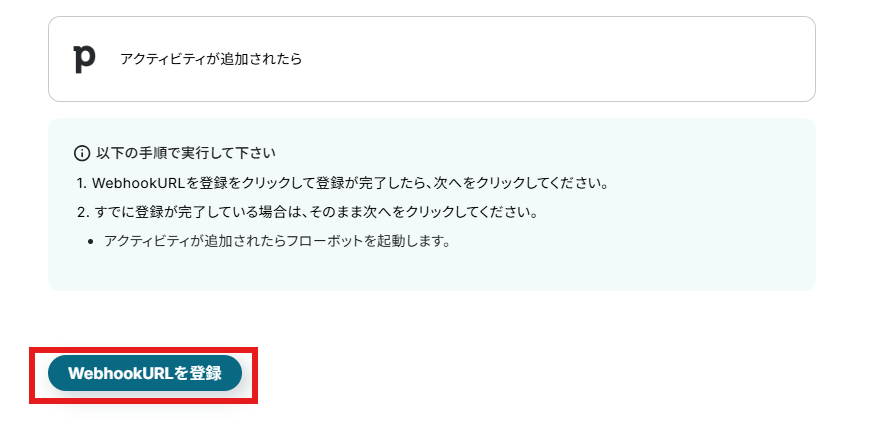This screenshot has width=877, height=424.
Task: Click the "2." list number marker
Action: point(83,213)
